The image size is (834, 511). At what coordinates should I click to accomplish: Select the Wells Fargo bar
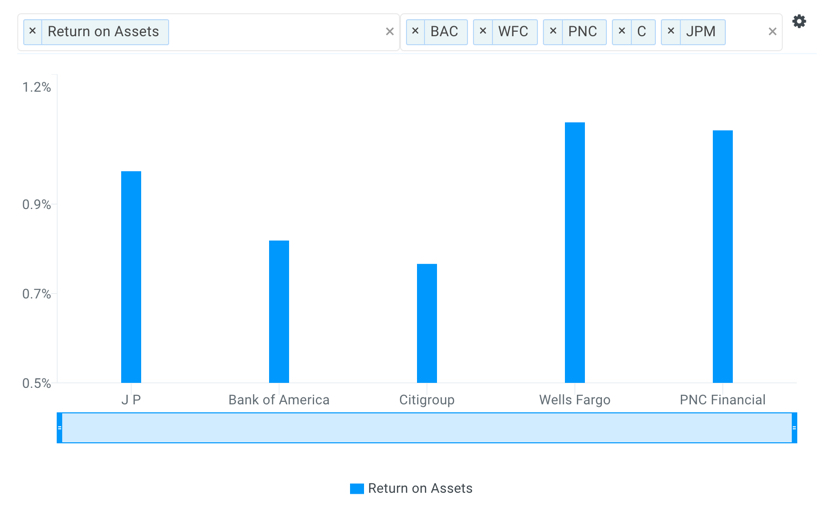coord(574,253)
